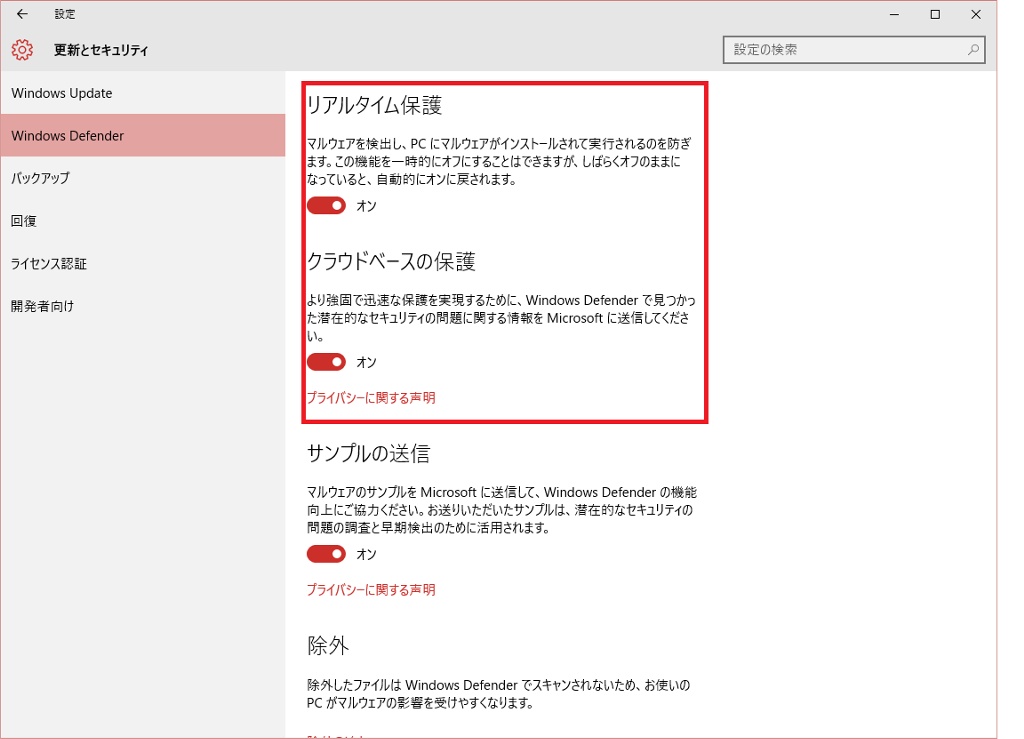Click inside the 設定の検索 field
The width and height of the screenshot is (1024, 739).
pyautogui.click(x=854, y=50)
